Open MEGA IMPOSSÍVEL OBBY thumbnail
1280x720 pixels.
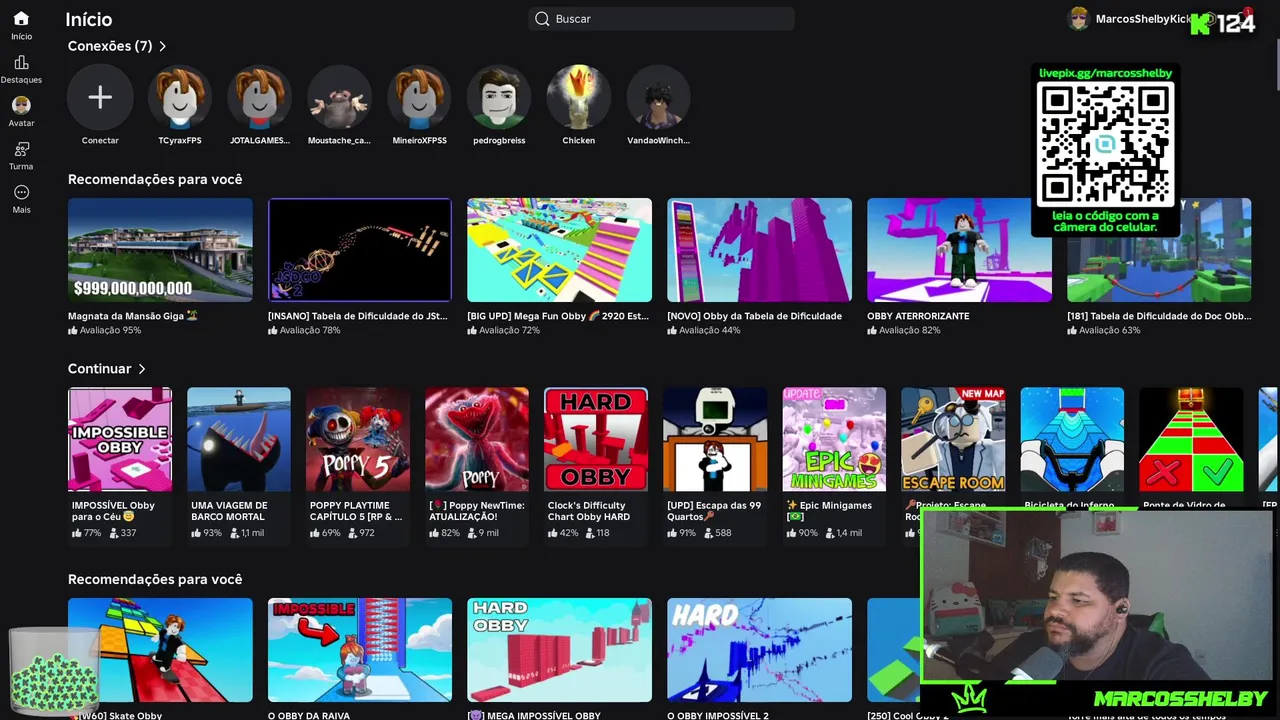point(559,650)
